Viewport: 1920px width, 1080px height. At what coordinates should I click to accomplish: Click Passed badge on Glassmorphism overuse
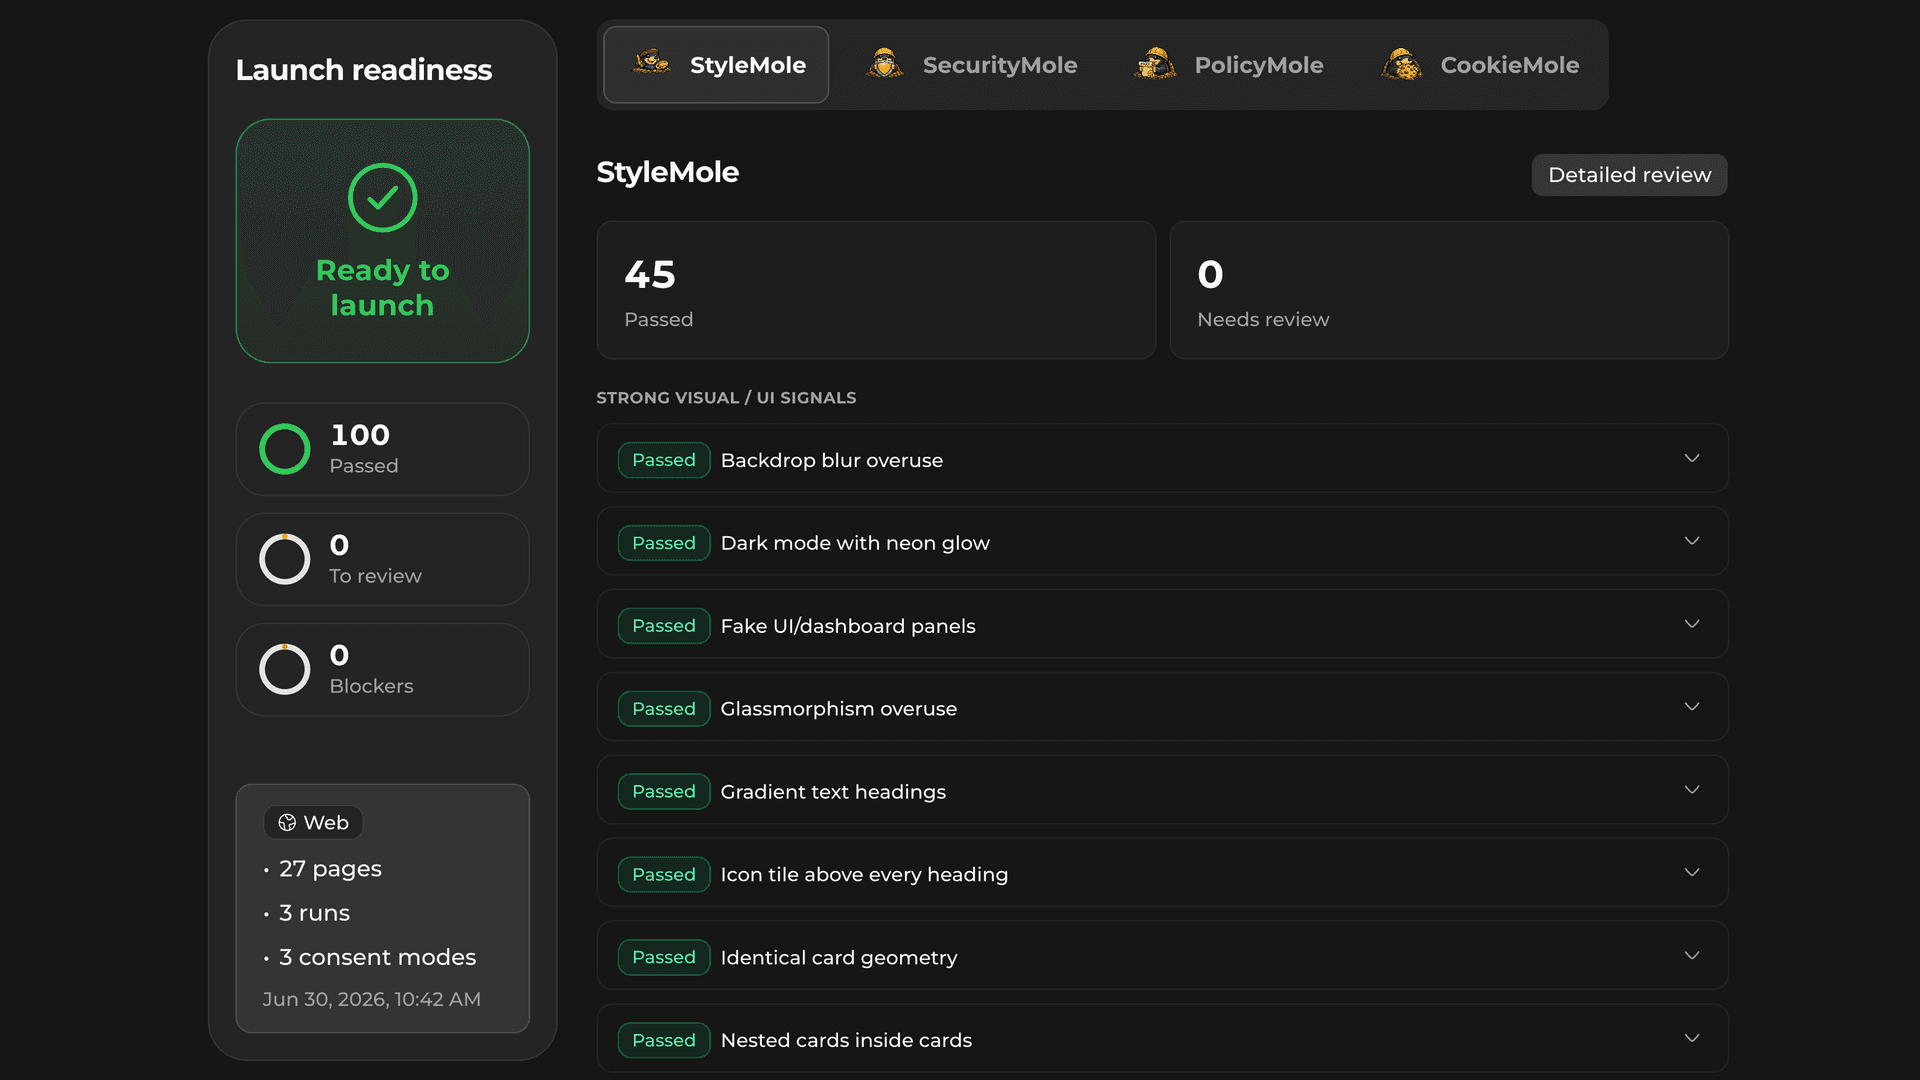coord(664,709)
